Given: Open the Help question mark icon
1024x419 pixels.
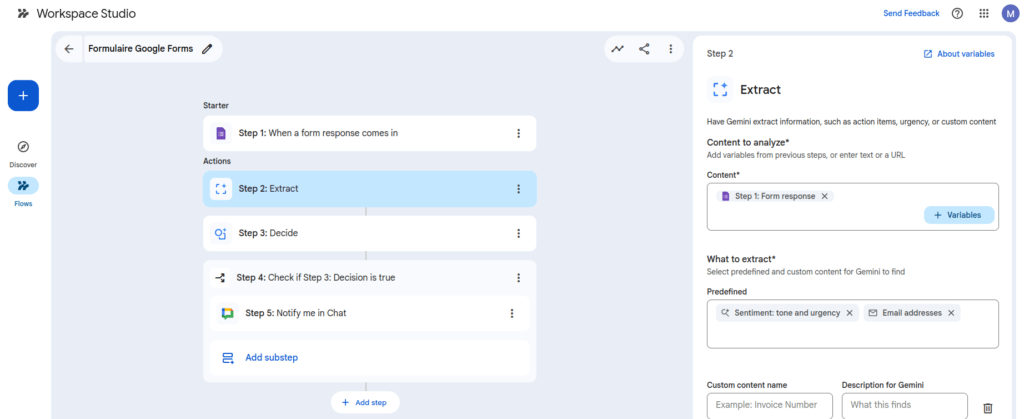Looking at the screenshot, I should point(957,14).
